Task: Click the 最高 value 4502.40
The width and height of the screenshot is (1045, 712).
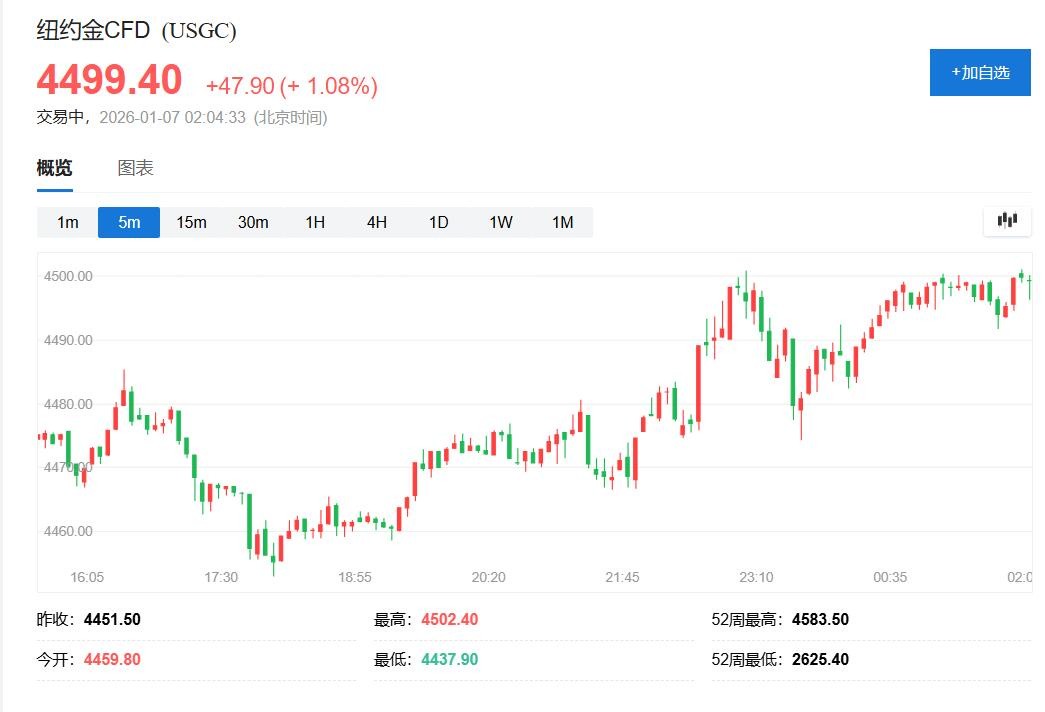Action: [450, 620]
